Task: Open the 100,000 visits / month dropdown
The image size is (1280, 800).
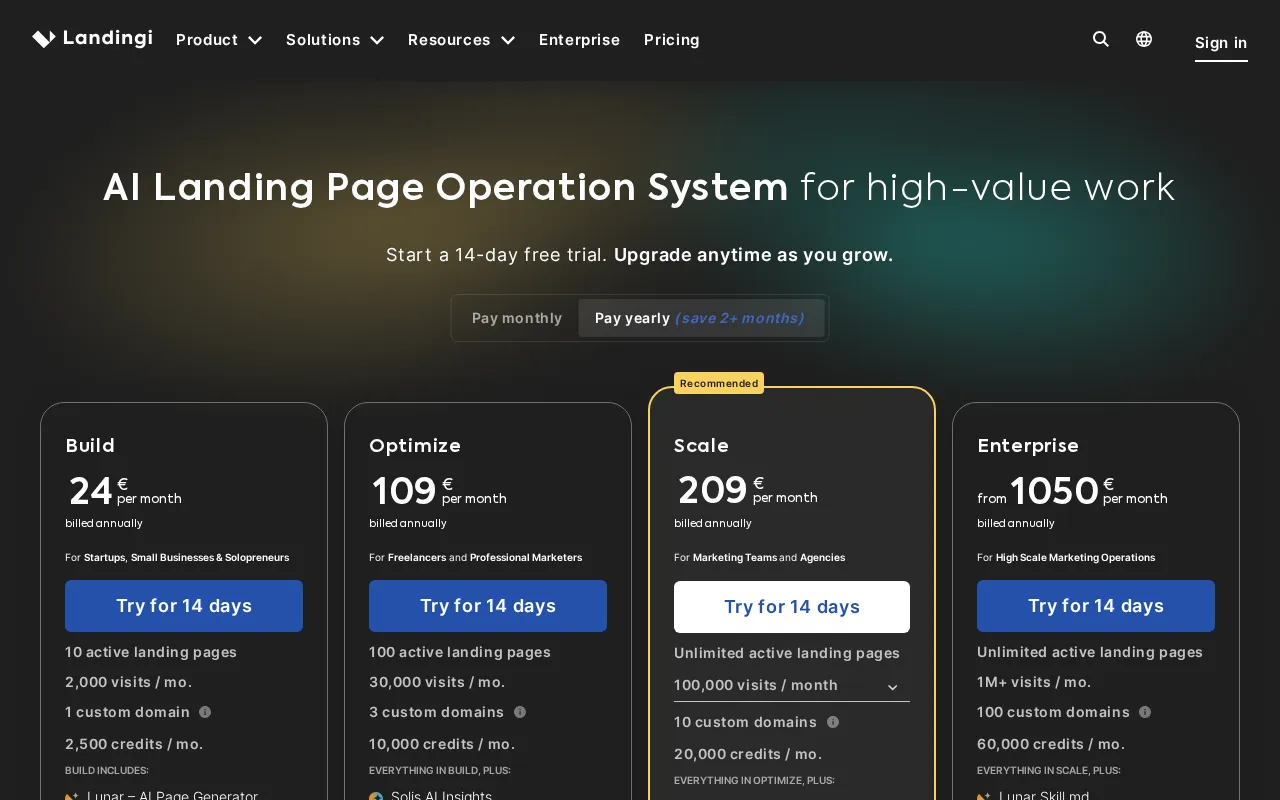Action: [792, 686]
